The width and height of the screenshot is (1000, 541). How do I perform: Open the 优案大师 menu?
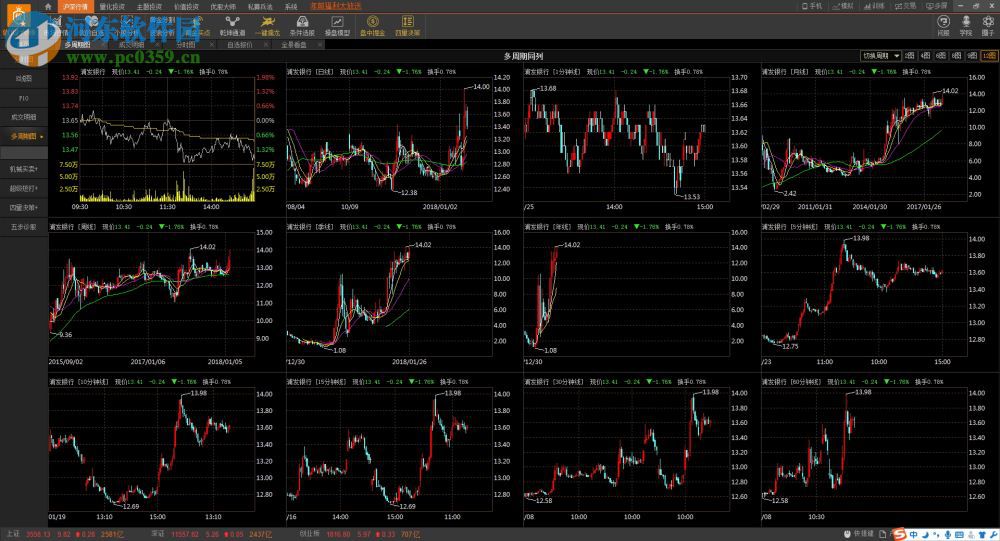click(223, 6)
